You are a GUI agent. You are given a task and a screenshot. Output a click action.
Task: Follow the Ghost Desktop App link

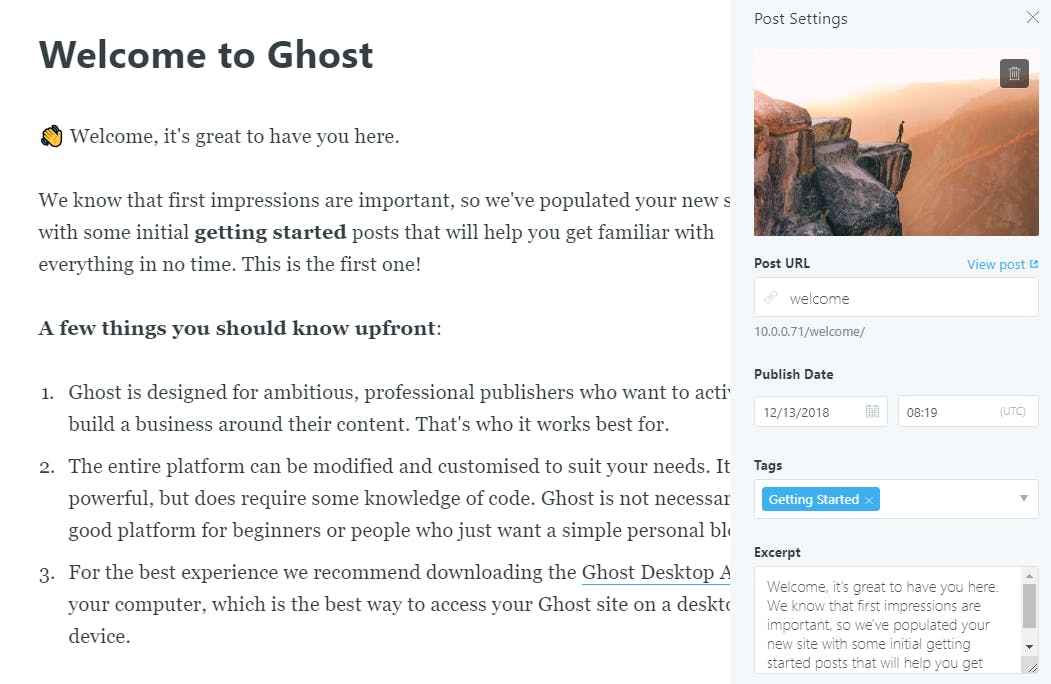[656, 573]
